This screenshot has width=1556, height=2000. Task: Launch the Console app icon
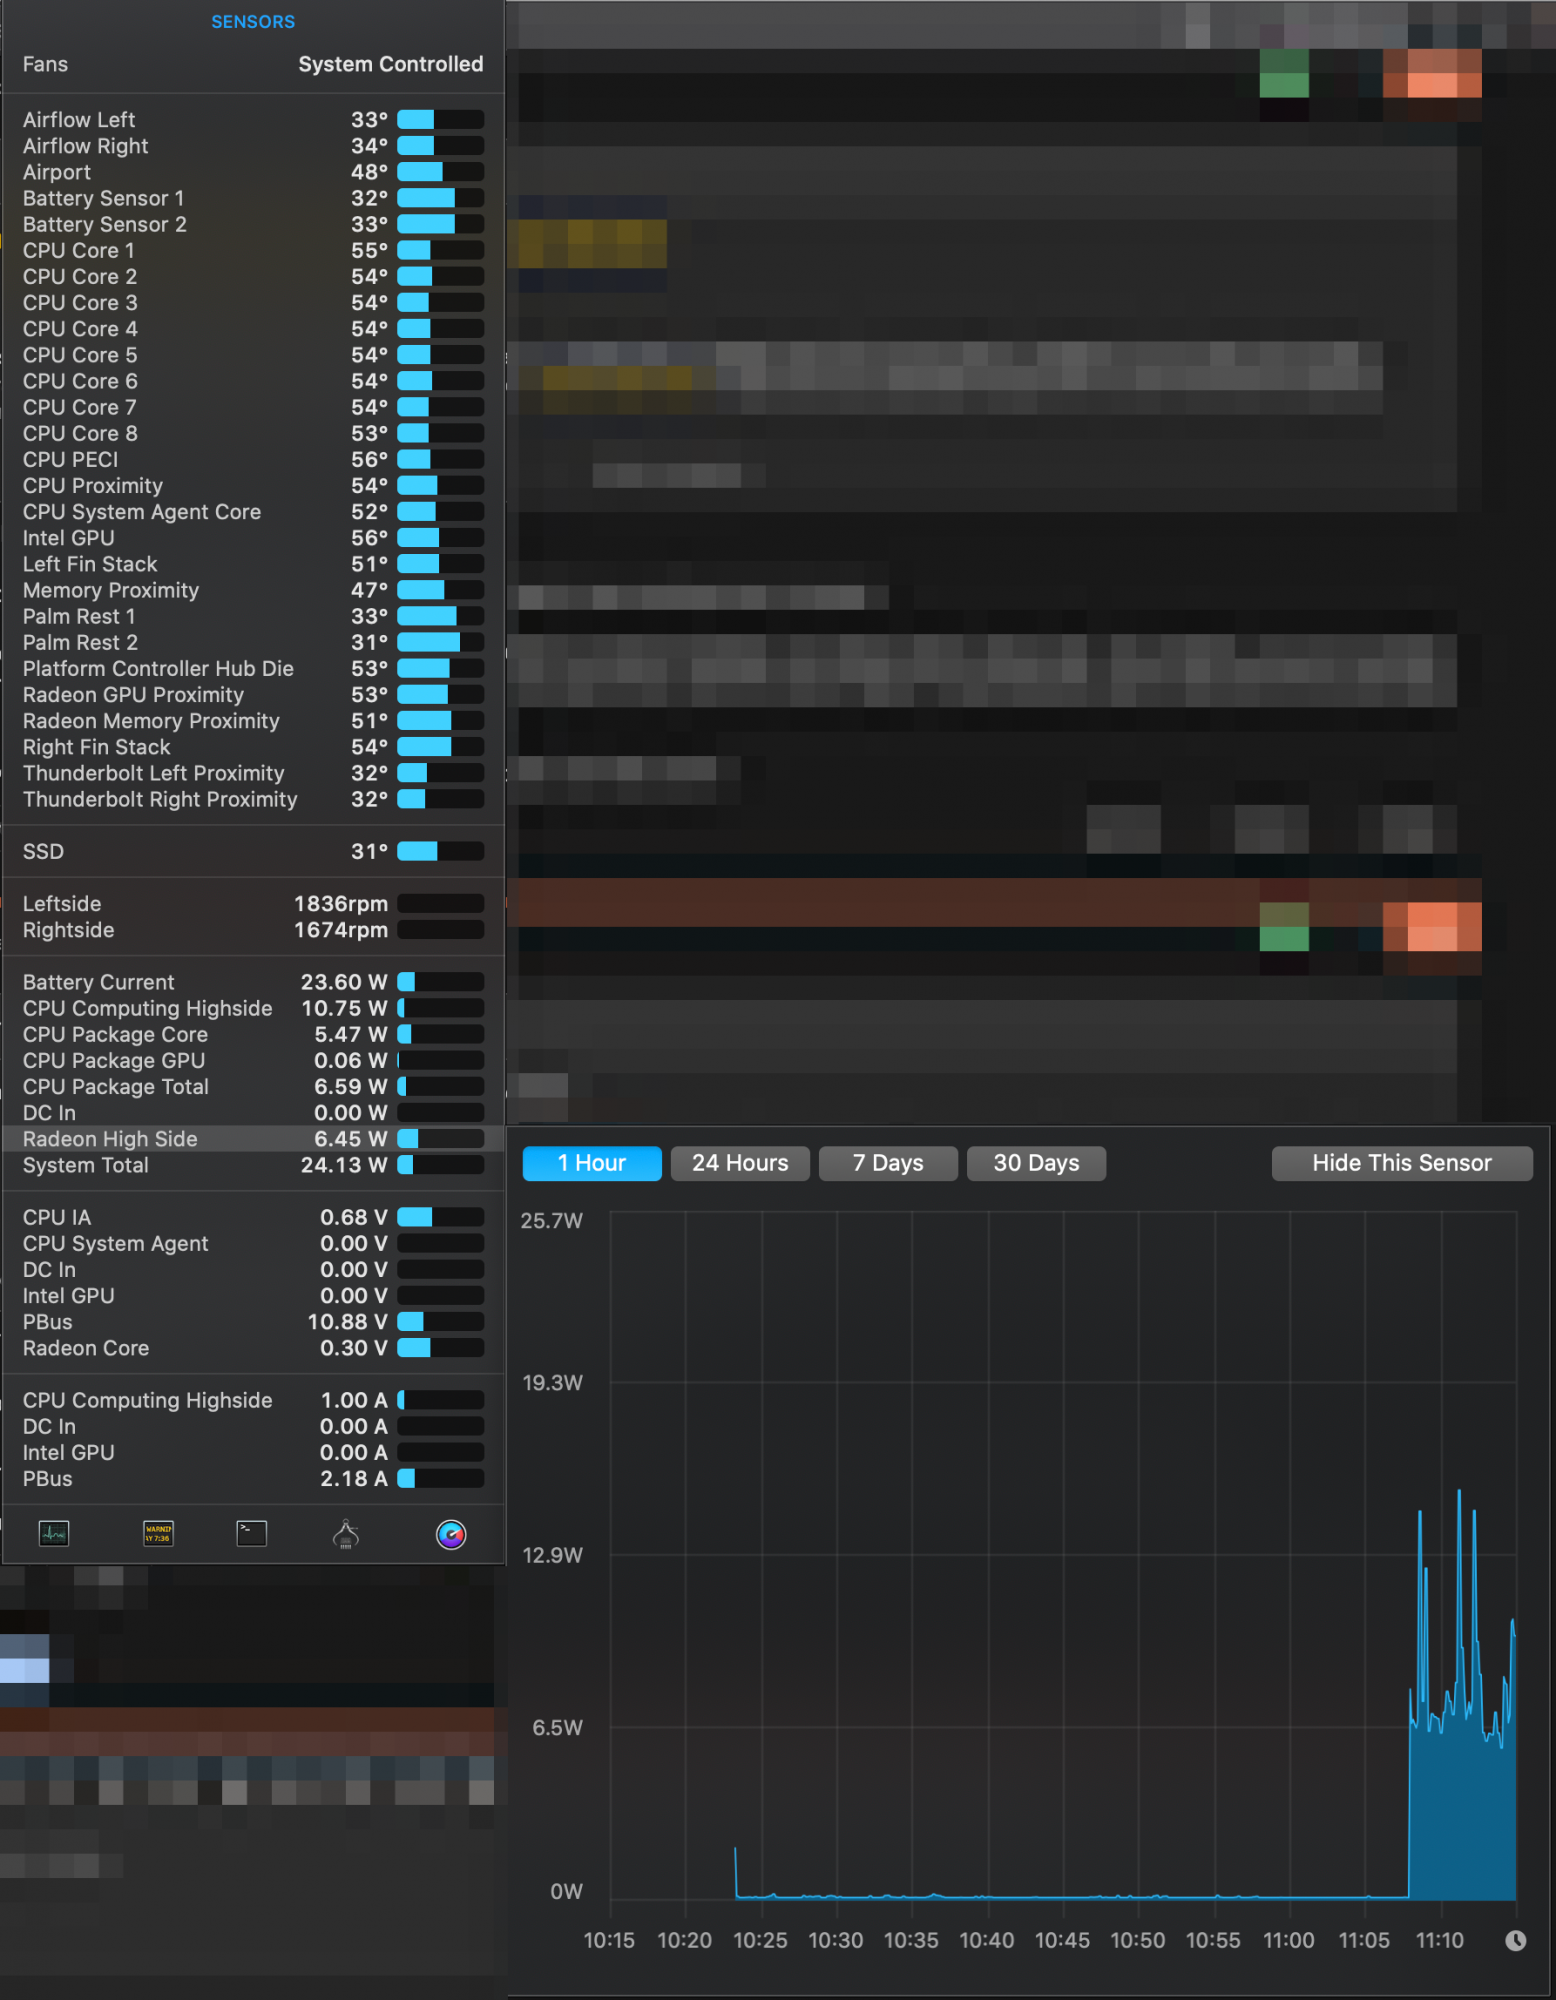click(158, 1533)
